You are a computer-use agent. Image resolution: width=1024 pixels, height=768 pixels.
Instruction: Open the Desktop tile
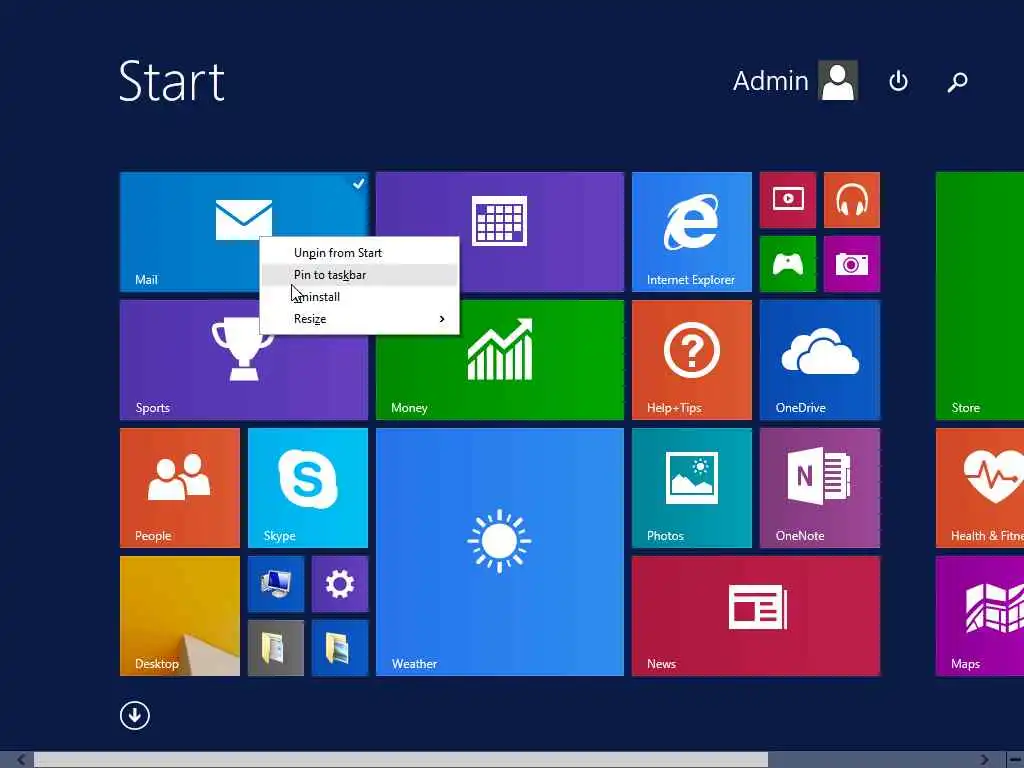coord(180,616)
